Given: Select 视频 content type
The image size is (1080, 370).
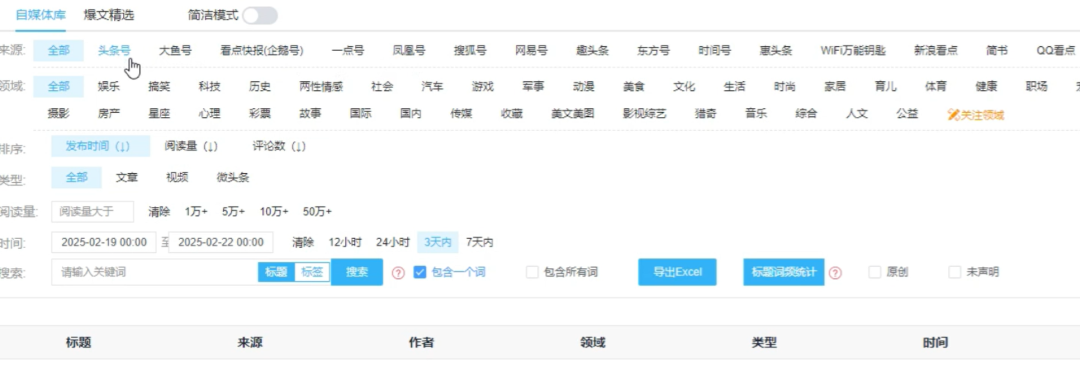Looking at the screenshot, I should pyautogui.click(x=177, y=177).
